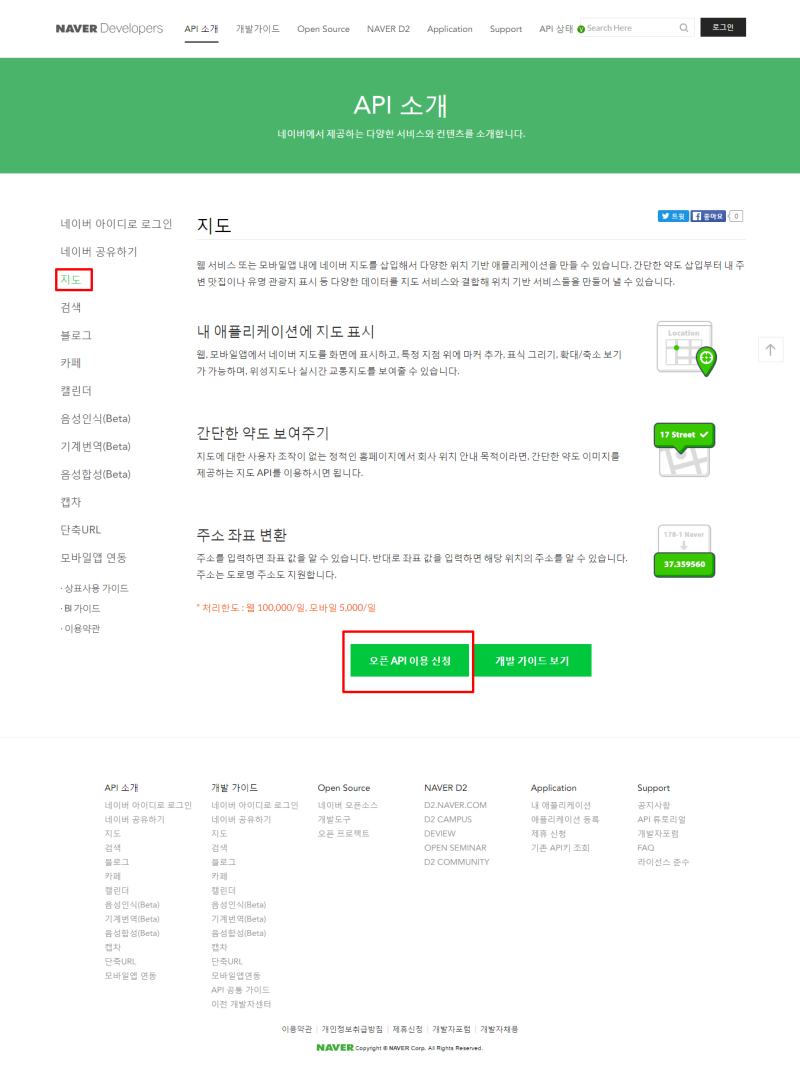The height and width of the screenshot is (1075, 800).
Task: Click the 개발자채용 link at the bottom
Action: (499, 1029)
